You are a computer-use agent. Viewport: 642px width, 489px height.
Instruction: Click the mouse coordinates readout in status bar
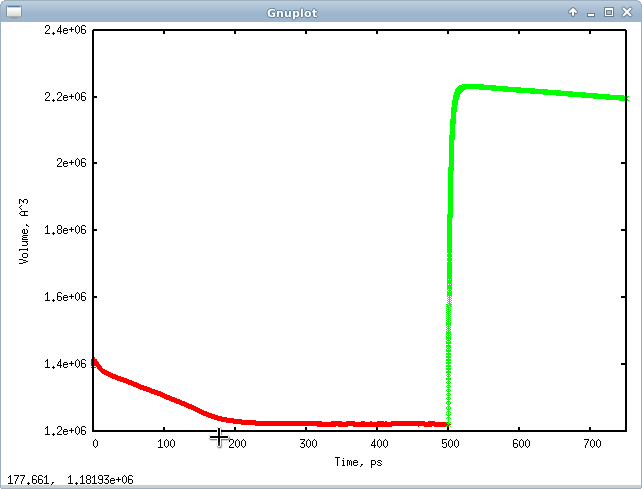click(x=70, y=480)
